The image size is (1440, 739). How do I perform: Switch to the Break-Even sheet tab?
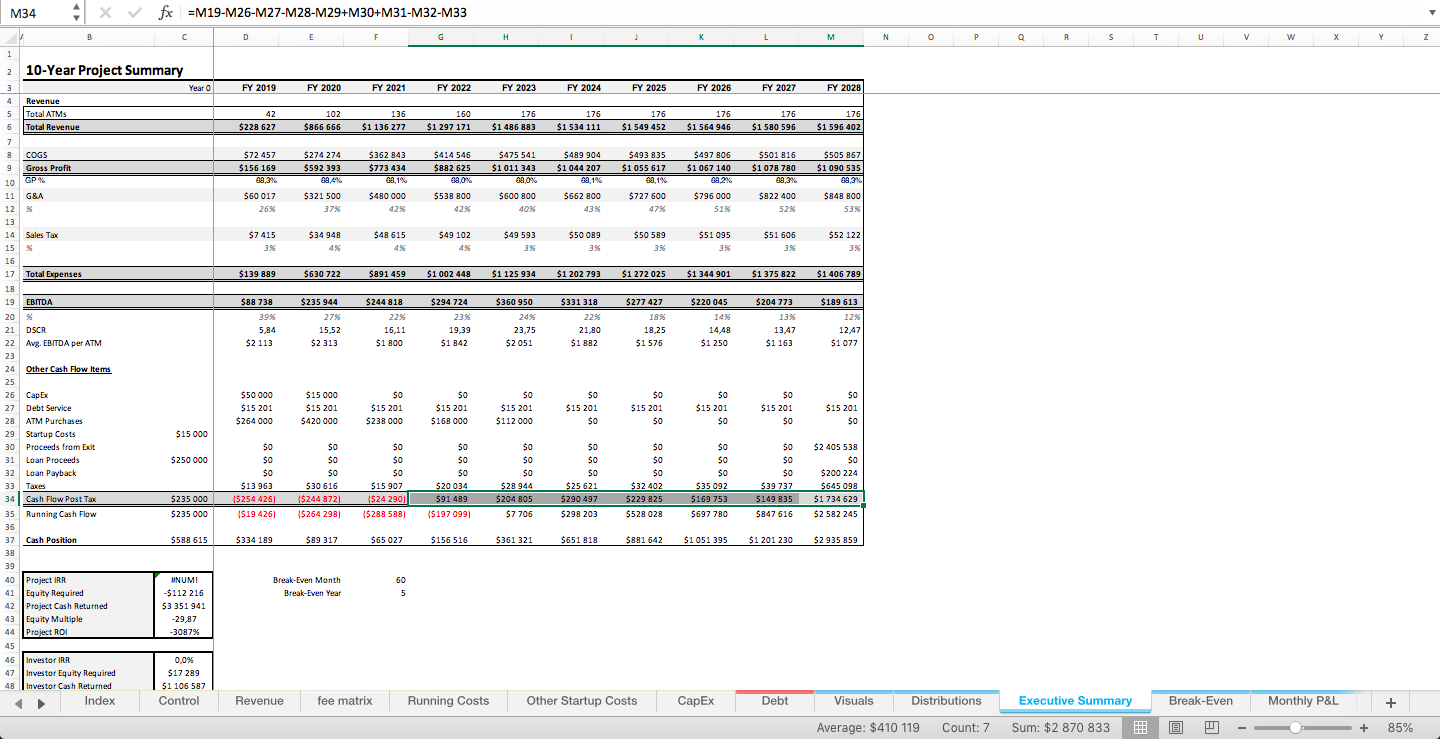coord(1201,701)
